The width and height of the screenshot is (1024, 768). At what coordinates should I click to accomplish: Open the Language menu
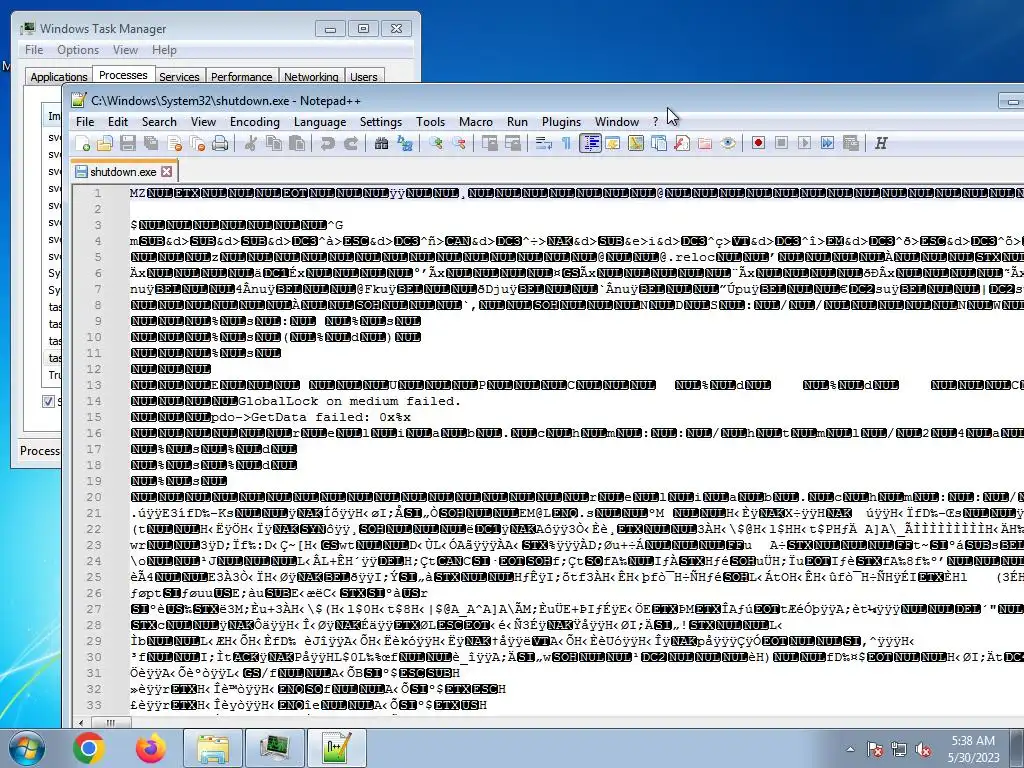[x=320, y=121]
